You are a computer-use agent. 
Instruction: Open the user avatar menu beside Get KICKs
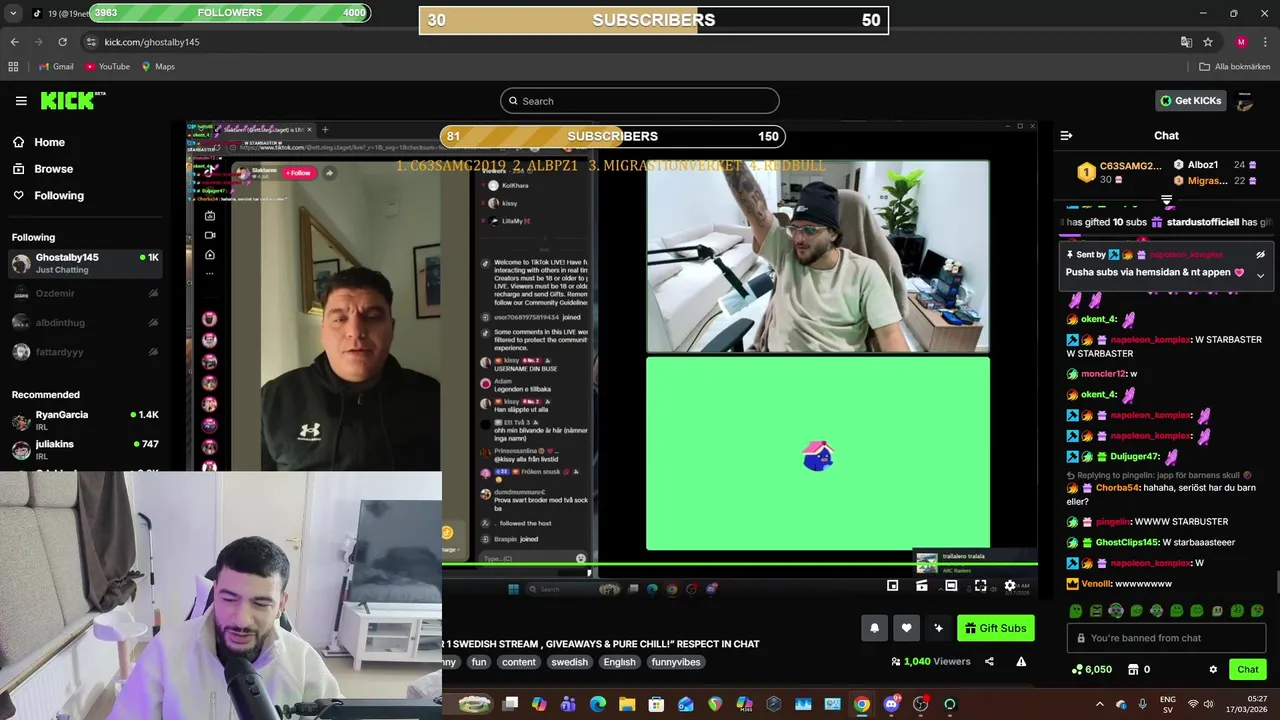[x=1245, y=101]
